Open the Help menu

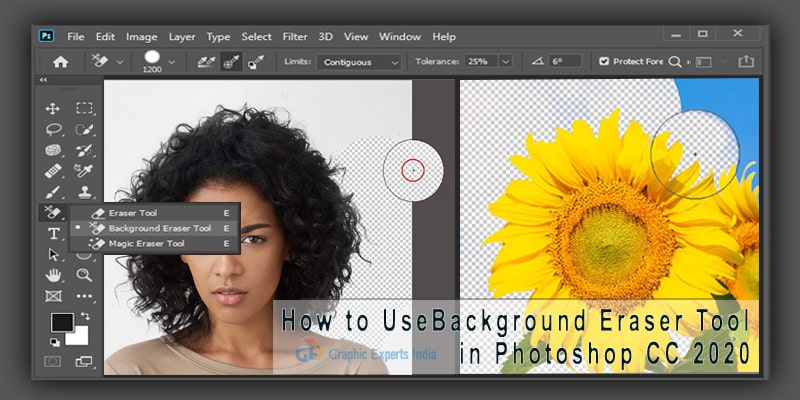(444, 37)
